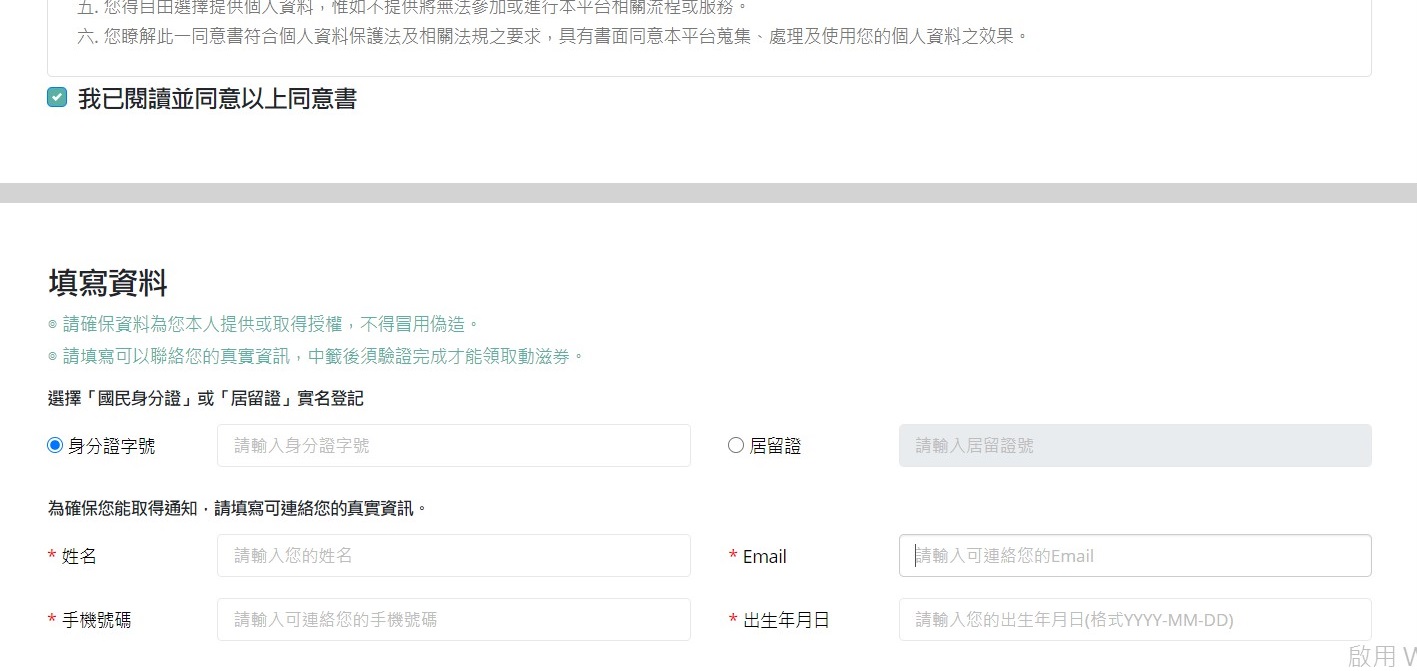This screenshot has width=1417, height=671.
Task: Uncheck the 我已閱讀並同意以上同意書 checkbox
Action: tap(57, 97)
